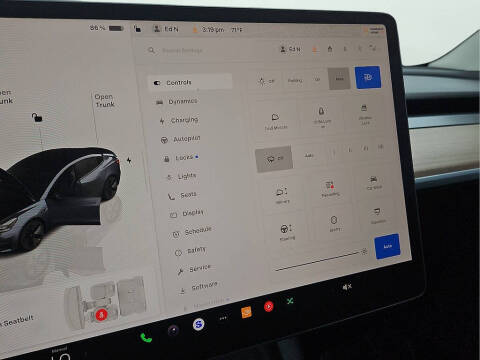Tap the round-icon tile under Sentry
Image resolution: width=480 pixels, height=360 pixels.
click(x=334, y=223)
